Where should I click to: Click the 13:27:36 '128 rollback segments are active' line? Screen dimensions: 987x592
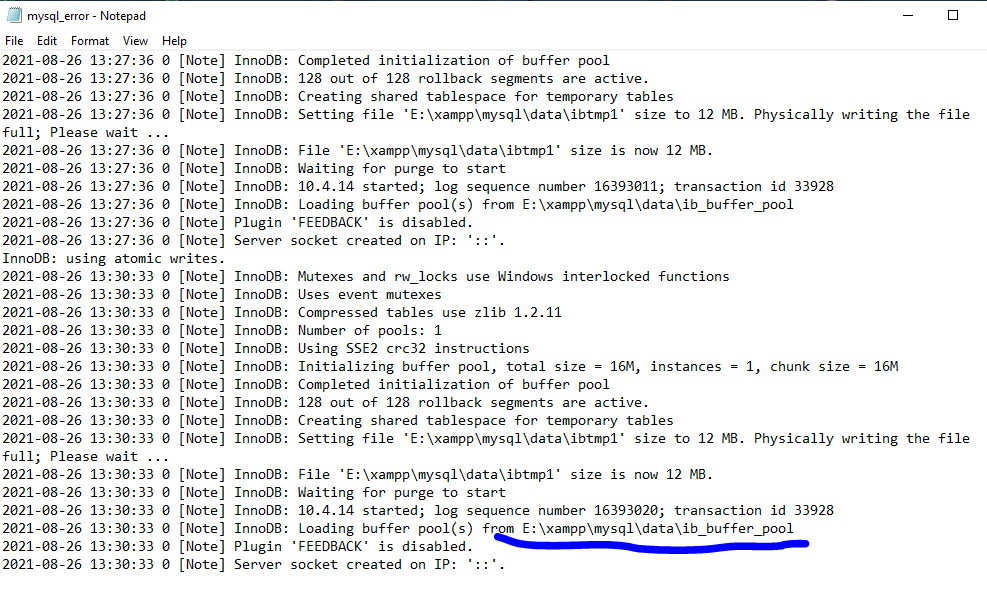coord(325,79)
